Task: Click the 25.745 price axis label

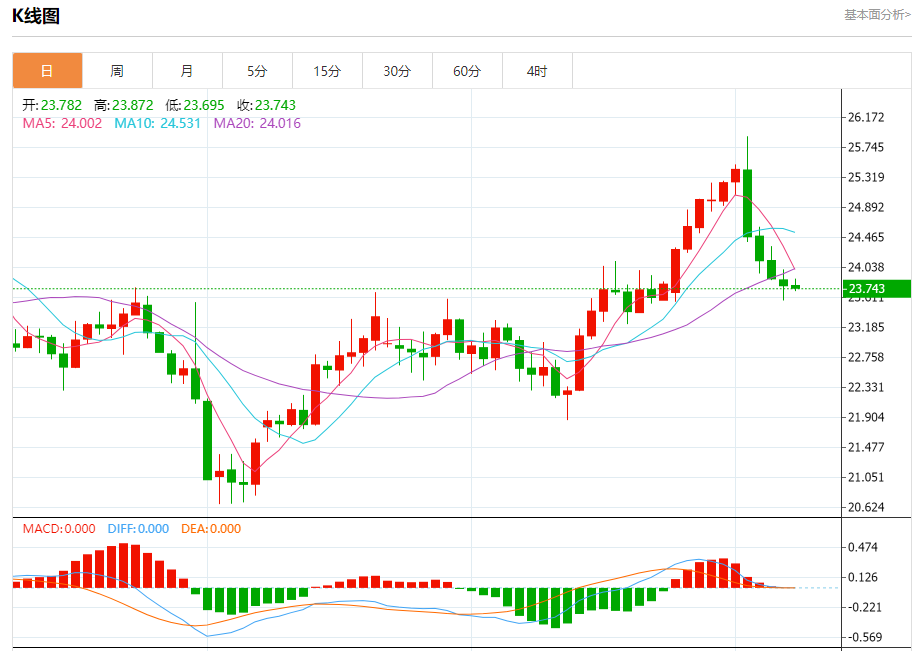Action: [x=866, y=147]
